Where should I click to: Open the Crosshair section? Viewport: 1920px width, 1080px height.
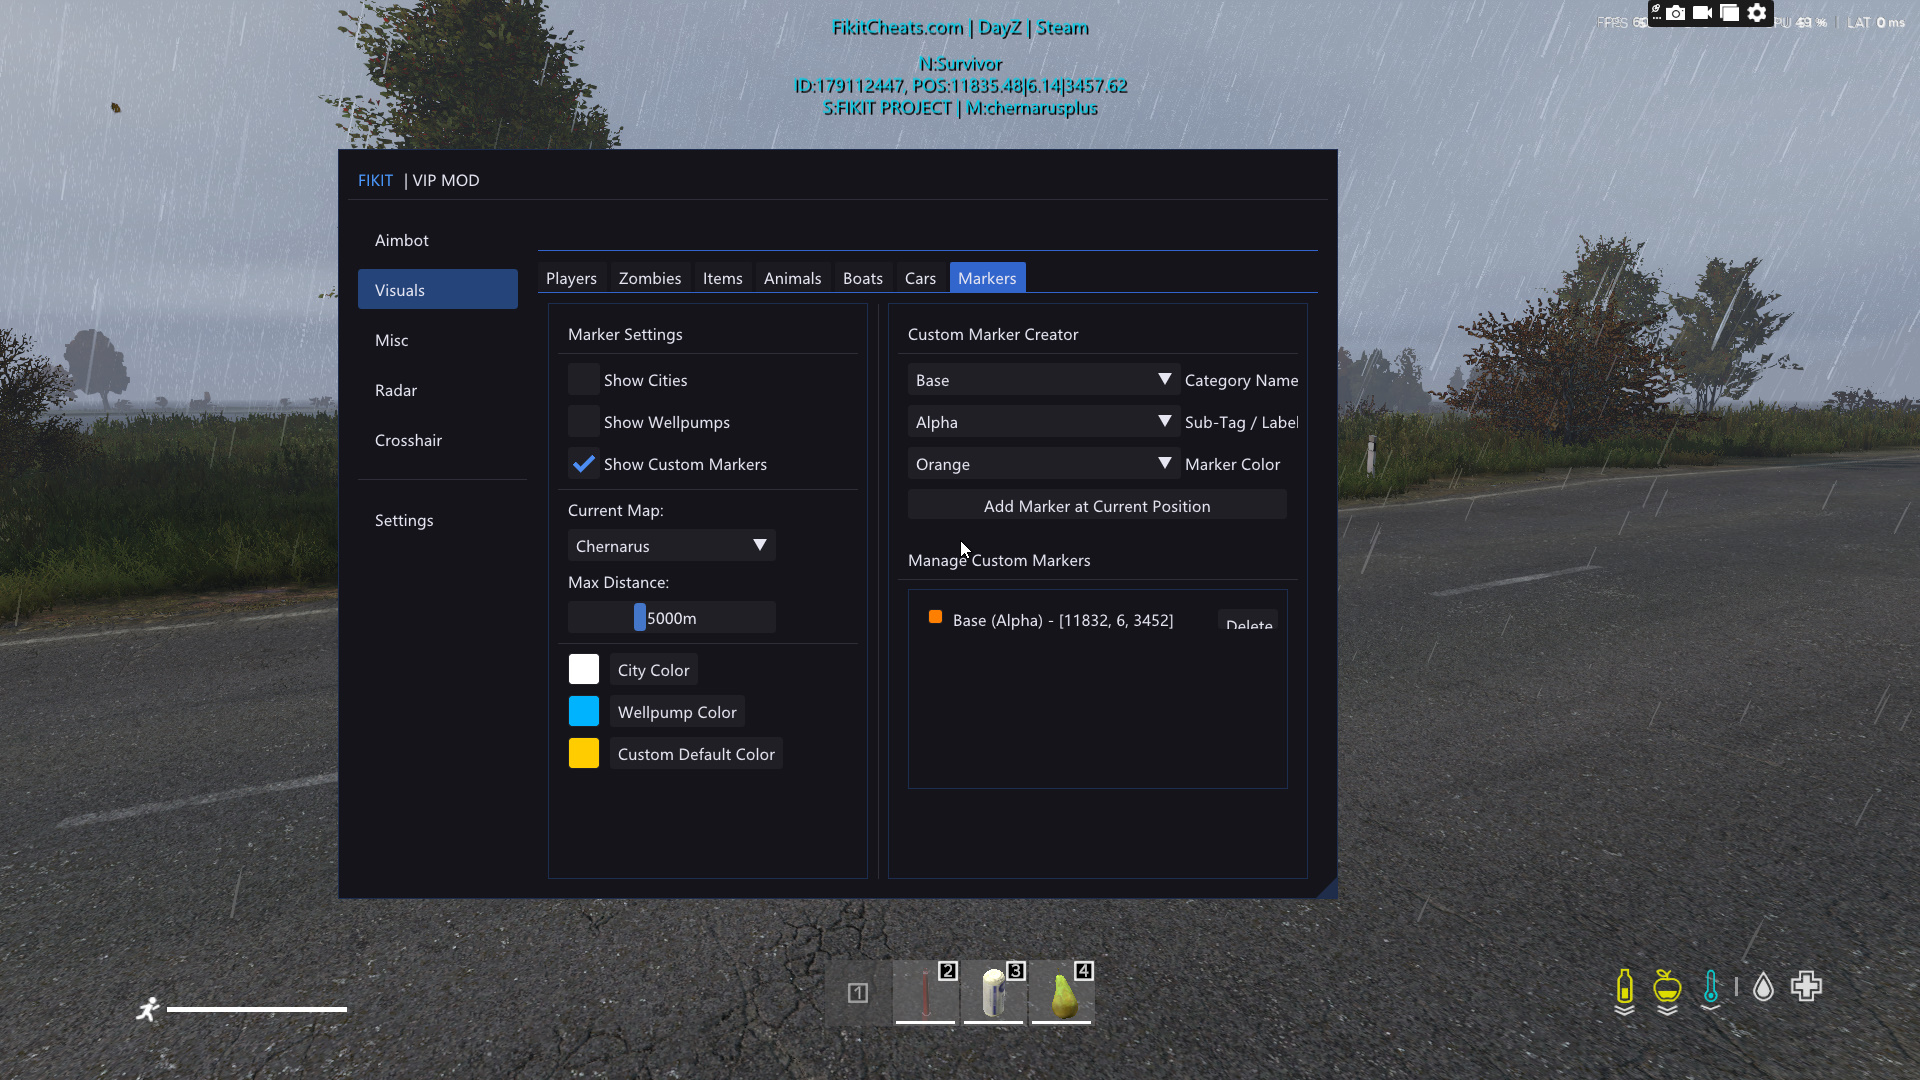438,440
